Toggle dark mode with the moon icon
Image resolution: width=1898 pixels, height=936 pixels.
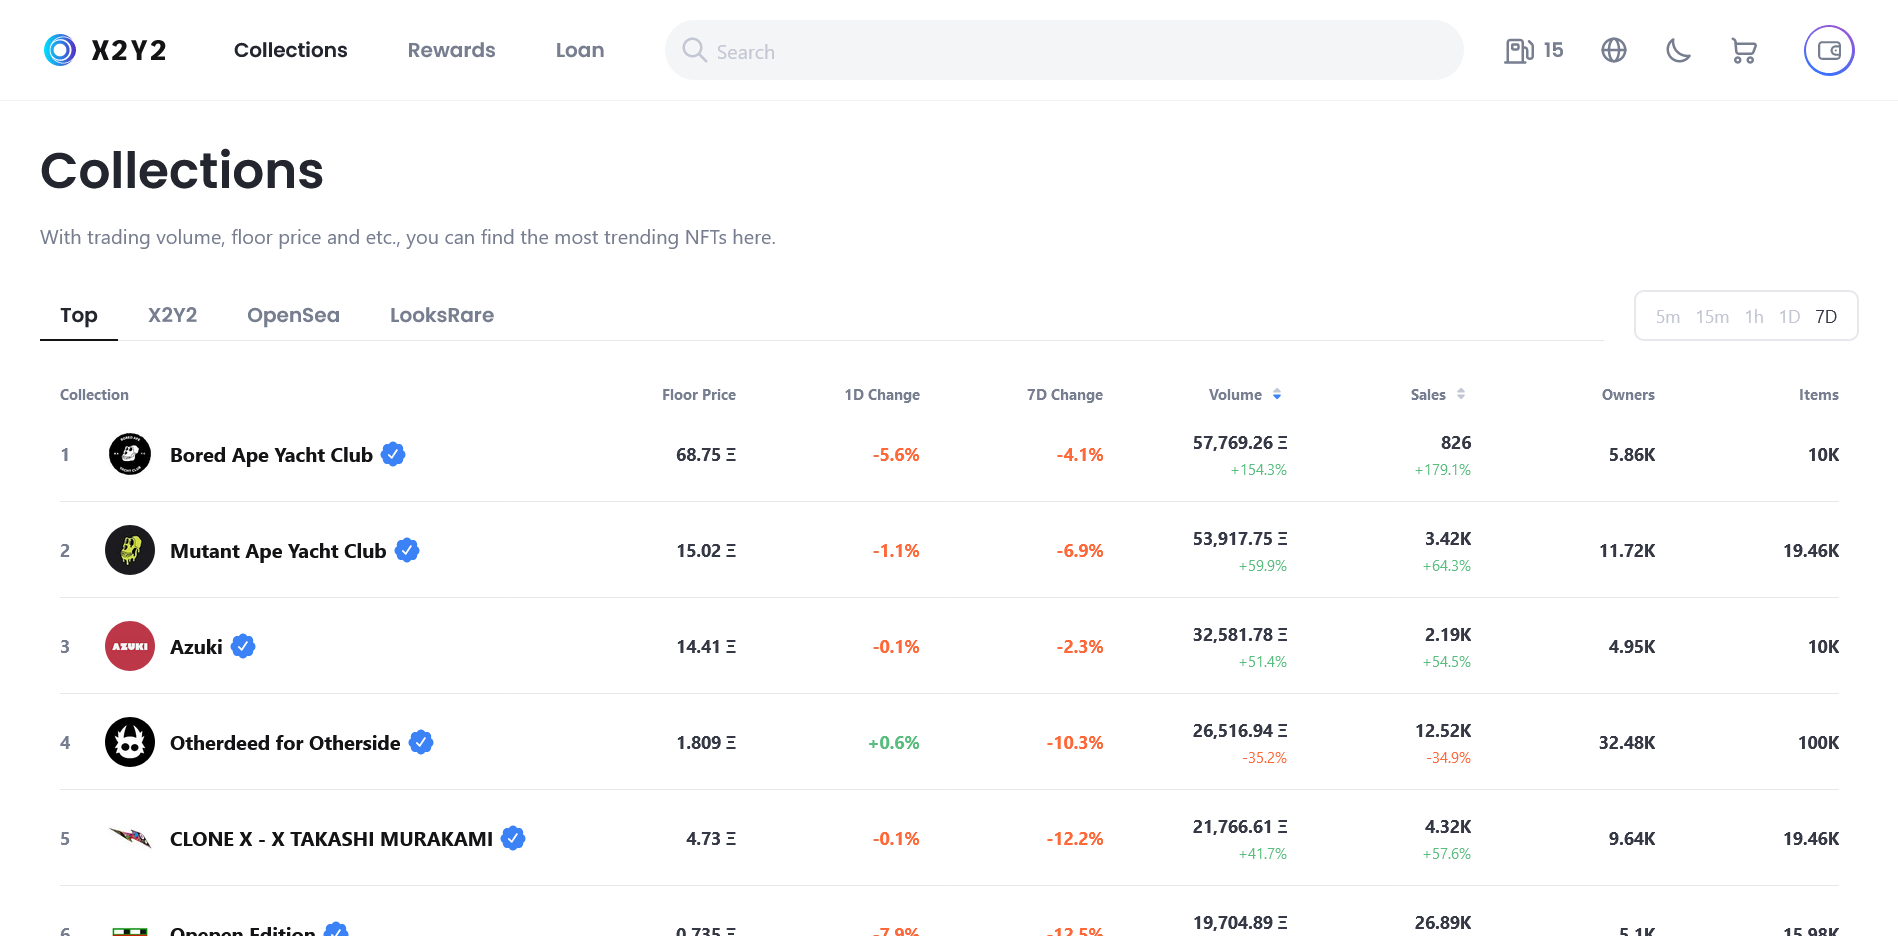(1678, 50)
